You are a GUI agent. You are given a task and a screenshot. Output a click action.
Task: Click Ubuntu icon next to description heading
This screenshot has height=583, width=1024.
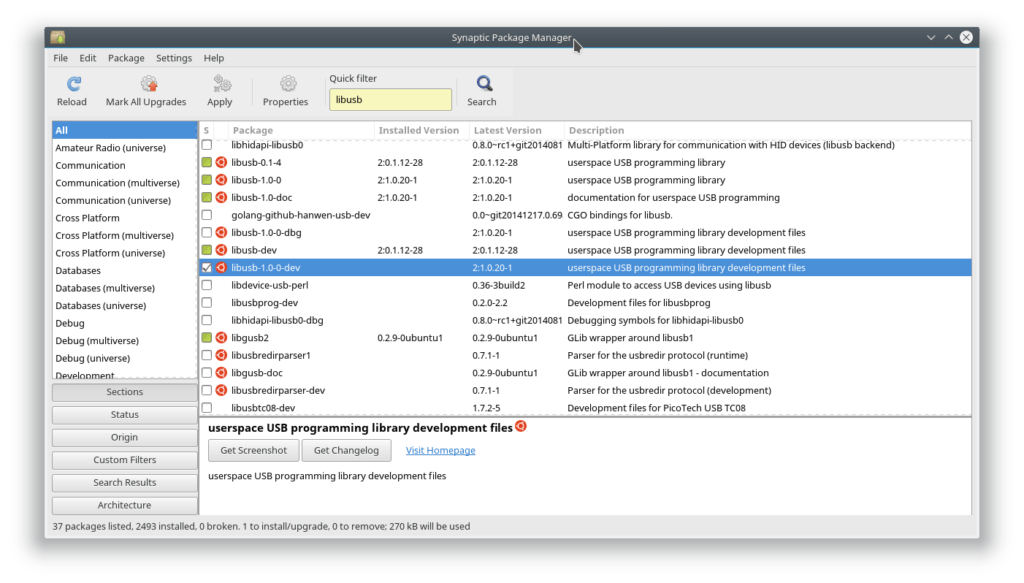(520, 426)
